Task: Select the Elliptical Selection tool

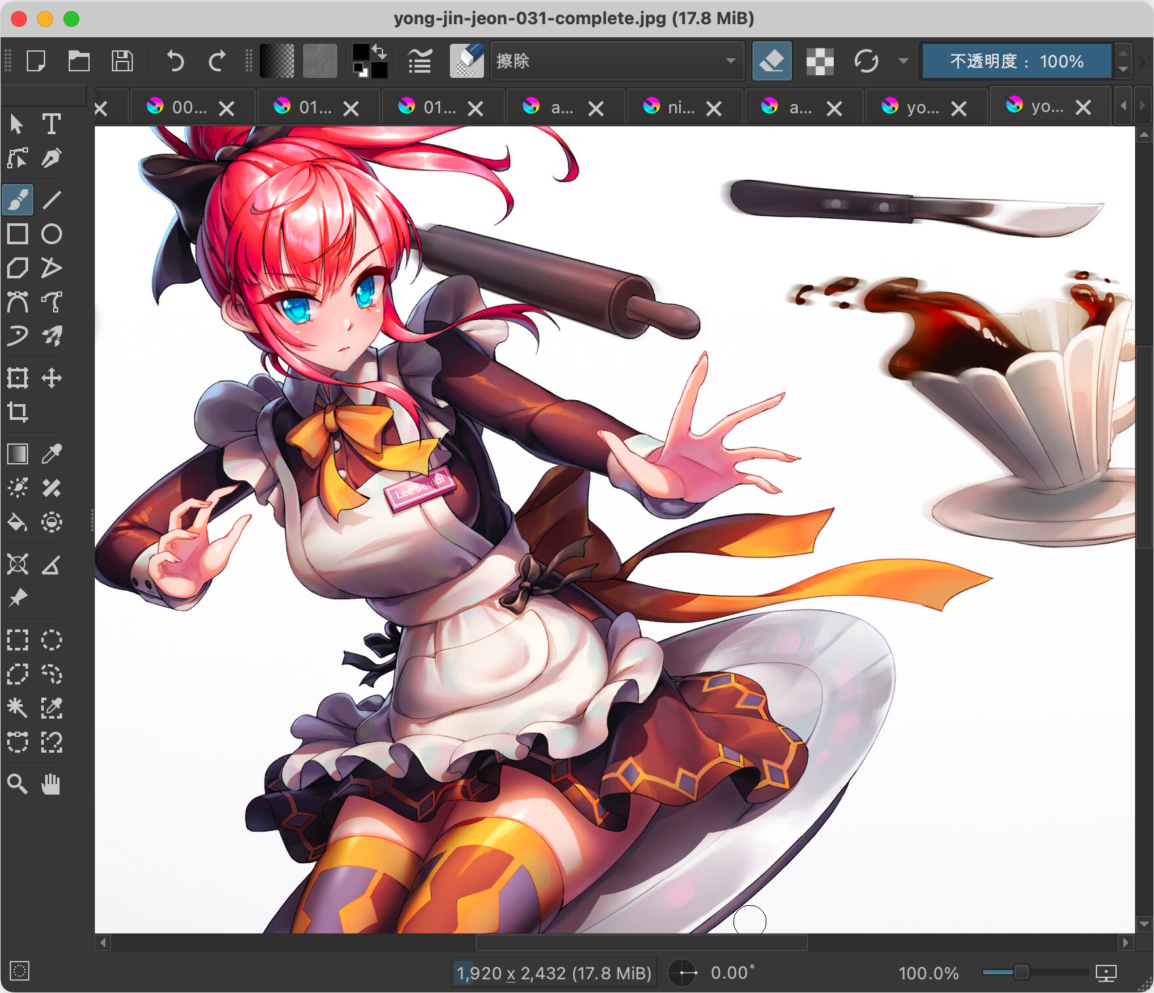Action: point(51,640)
